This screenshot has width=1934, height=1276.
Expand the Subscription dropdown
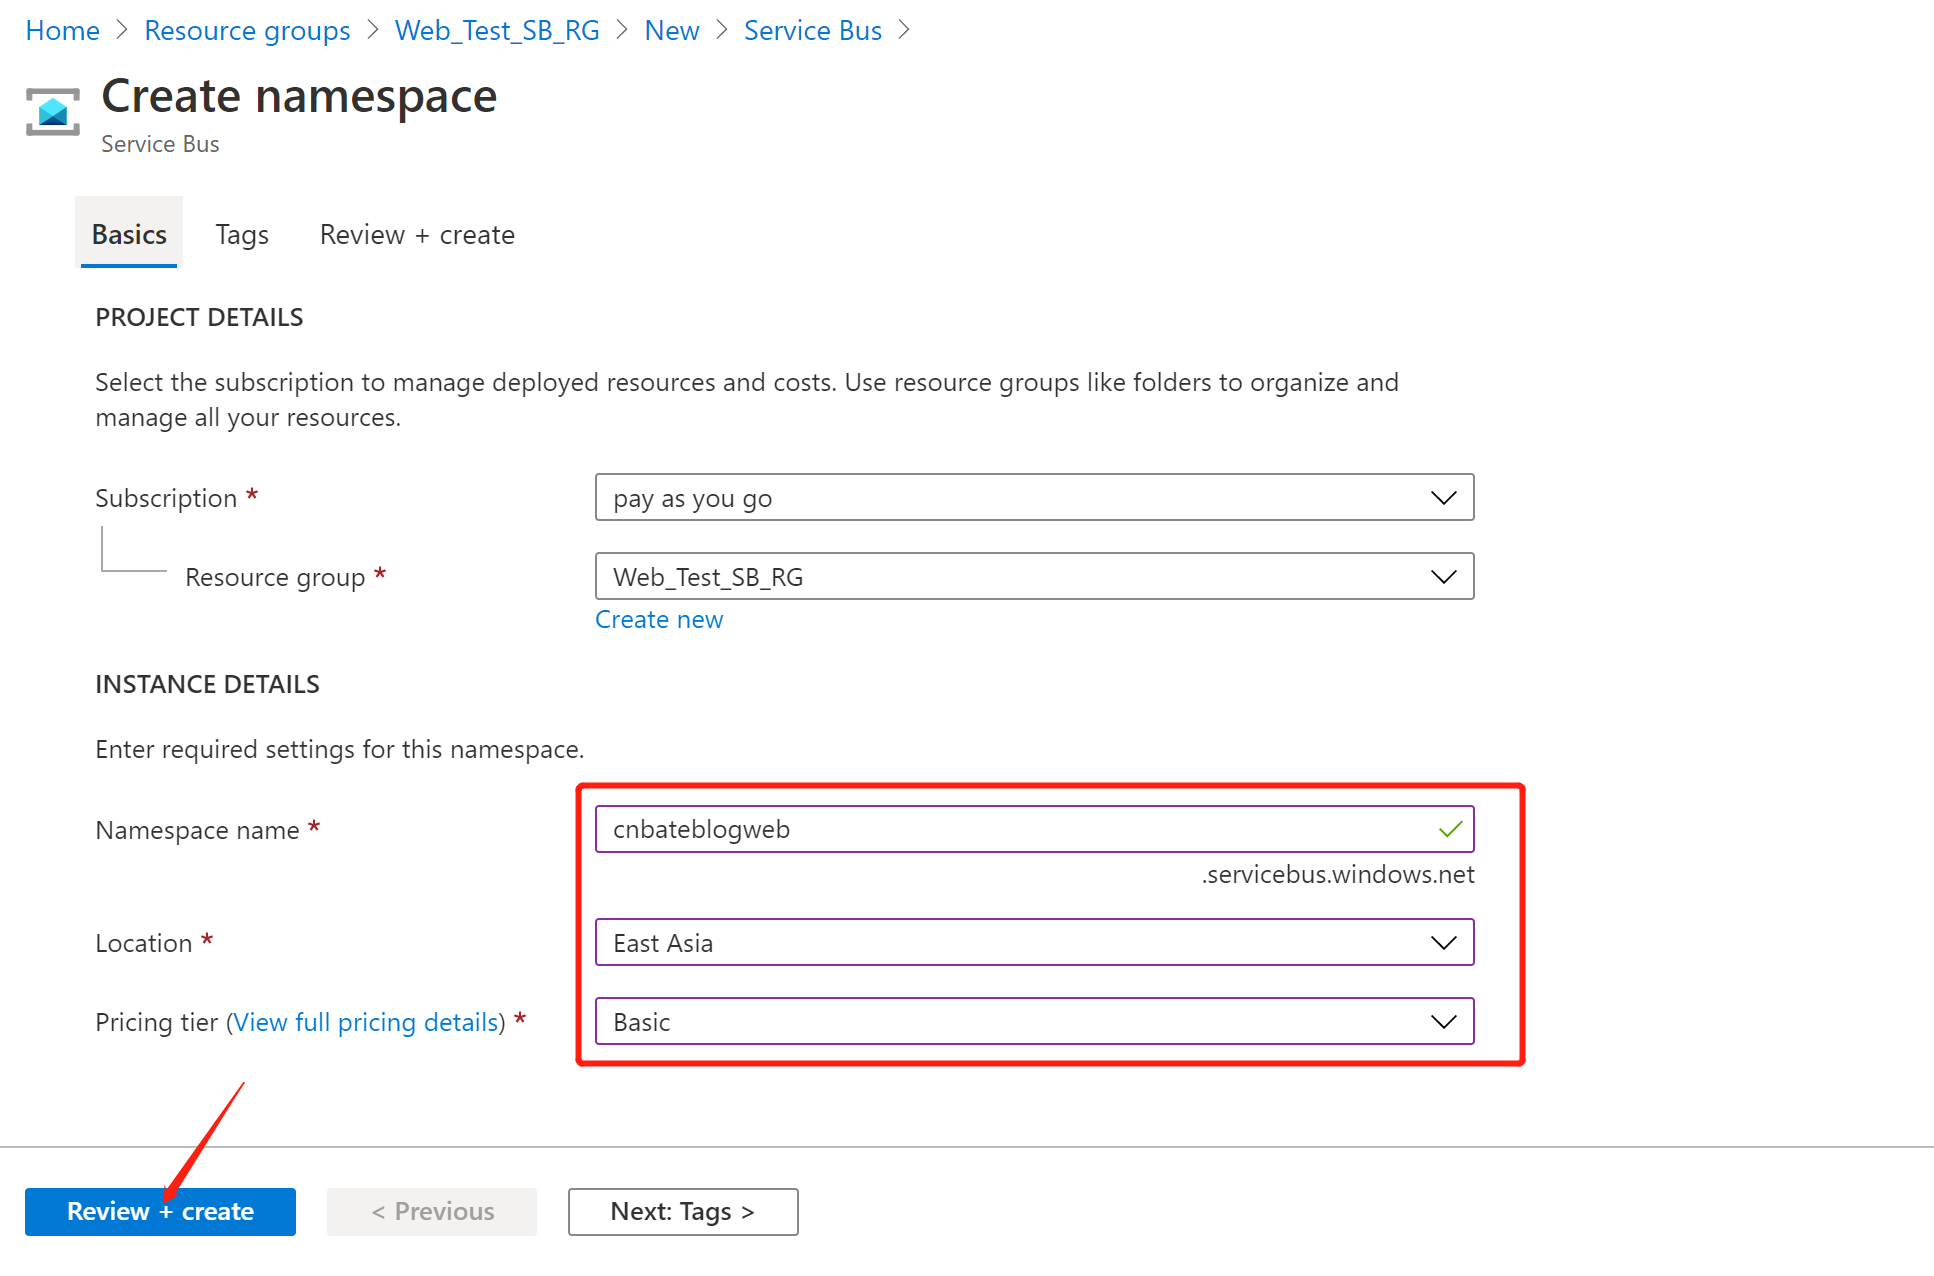(x=1034, y=497)
